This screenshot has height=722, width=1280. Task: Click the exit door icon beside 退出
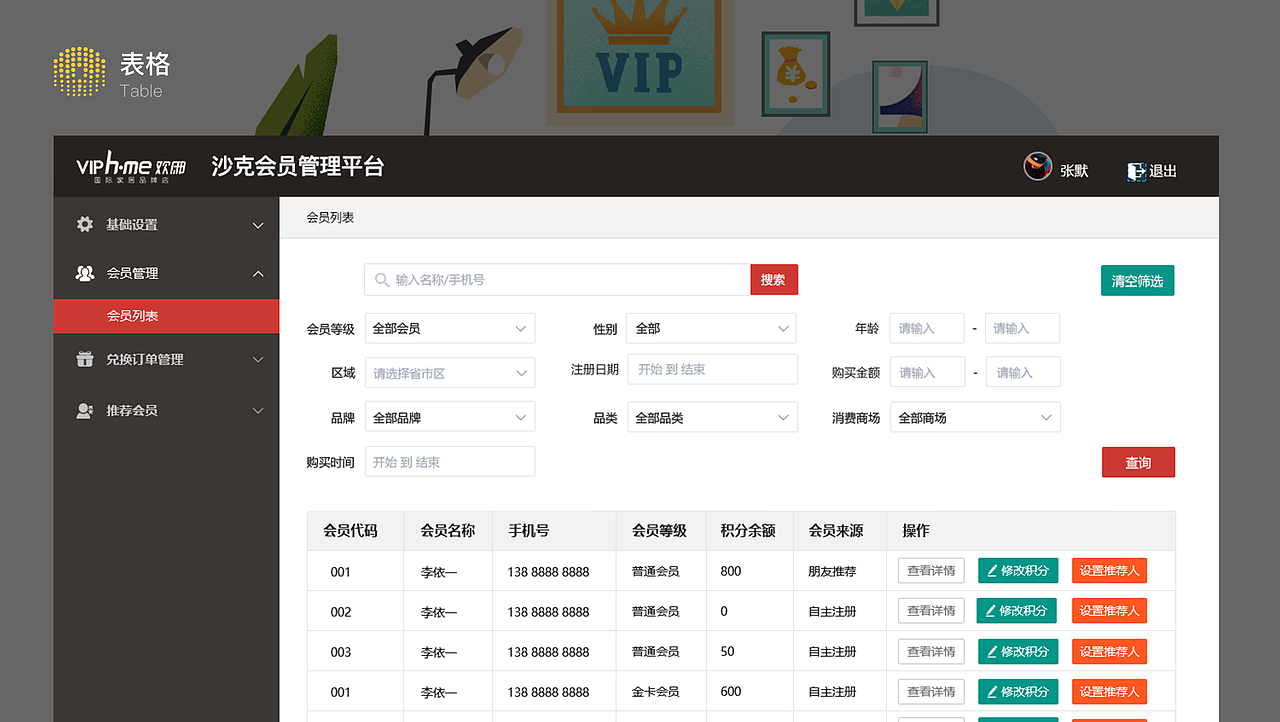[x=1136, y=171]
